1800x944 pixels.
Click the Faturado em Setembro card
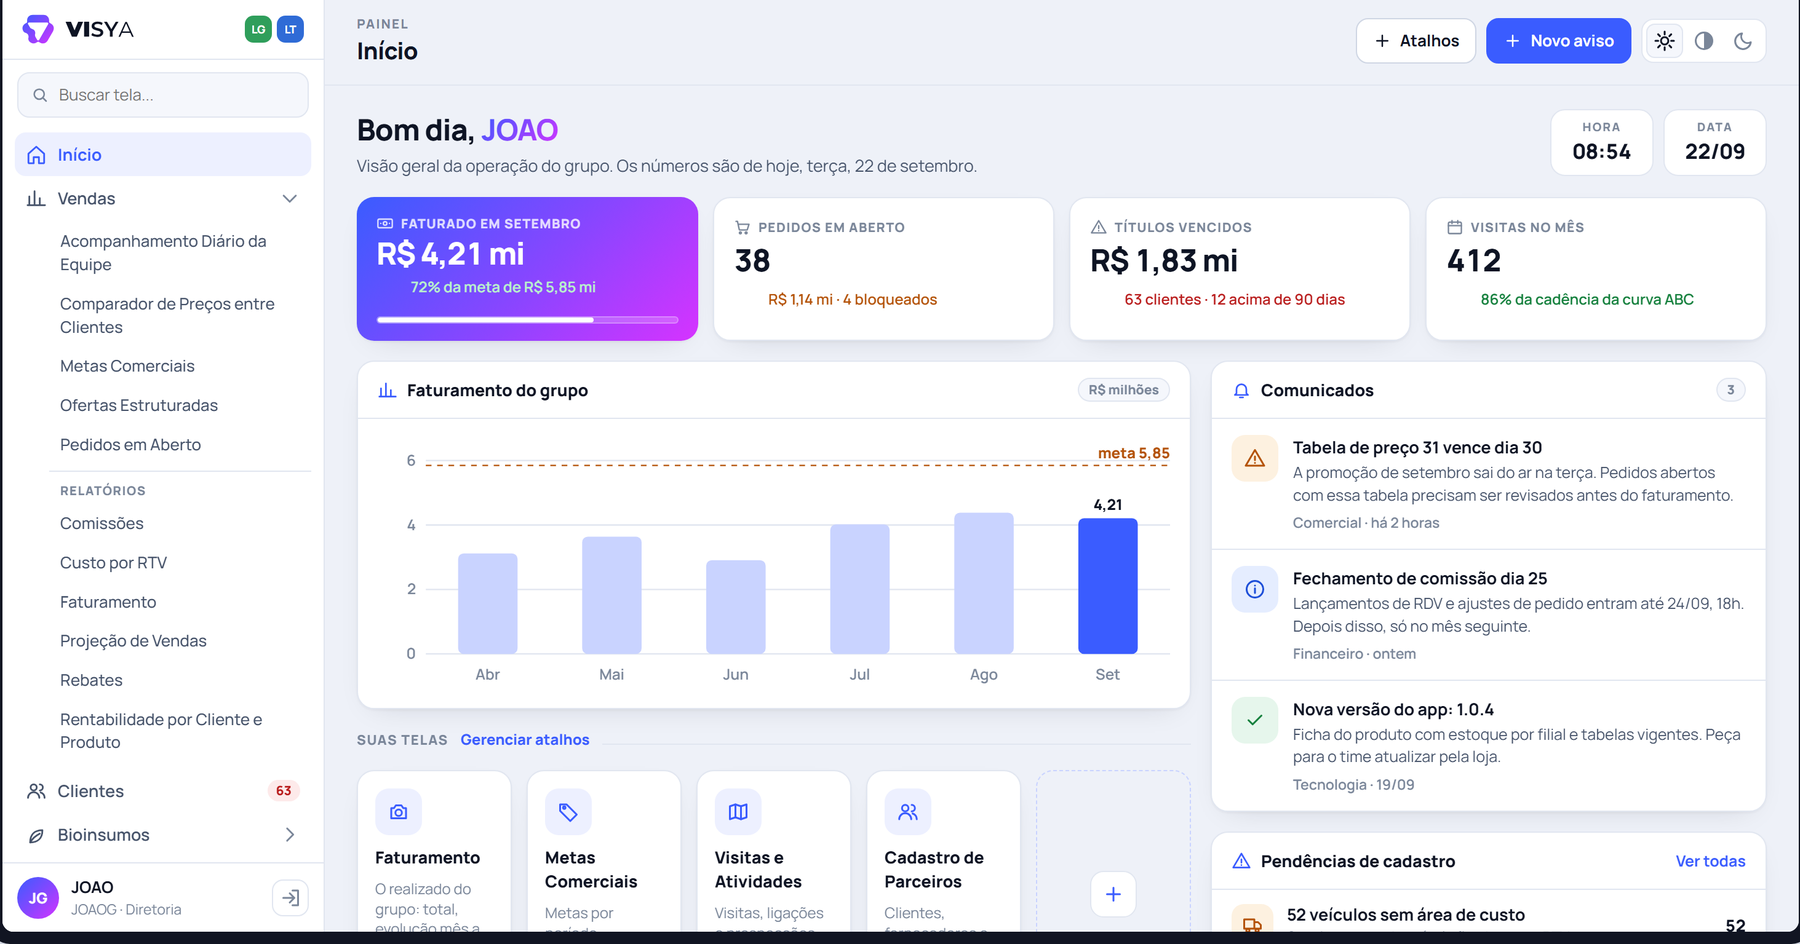tap(527, 269)
